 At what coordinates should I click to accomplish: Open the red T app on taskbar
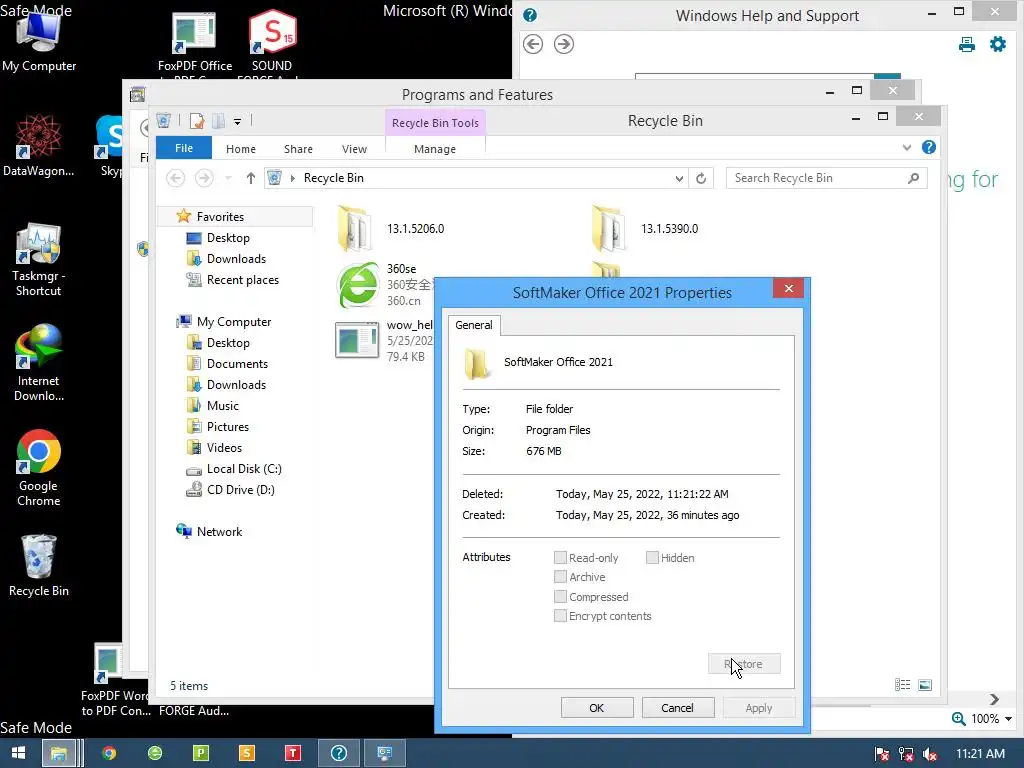tap(292, 753)
